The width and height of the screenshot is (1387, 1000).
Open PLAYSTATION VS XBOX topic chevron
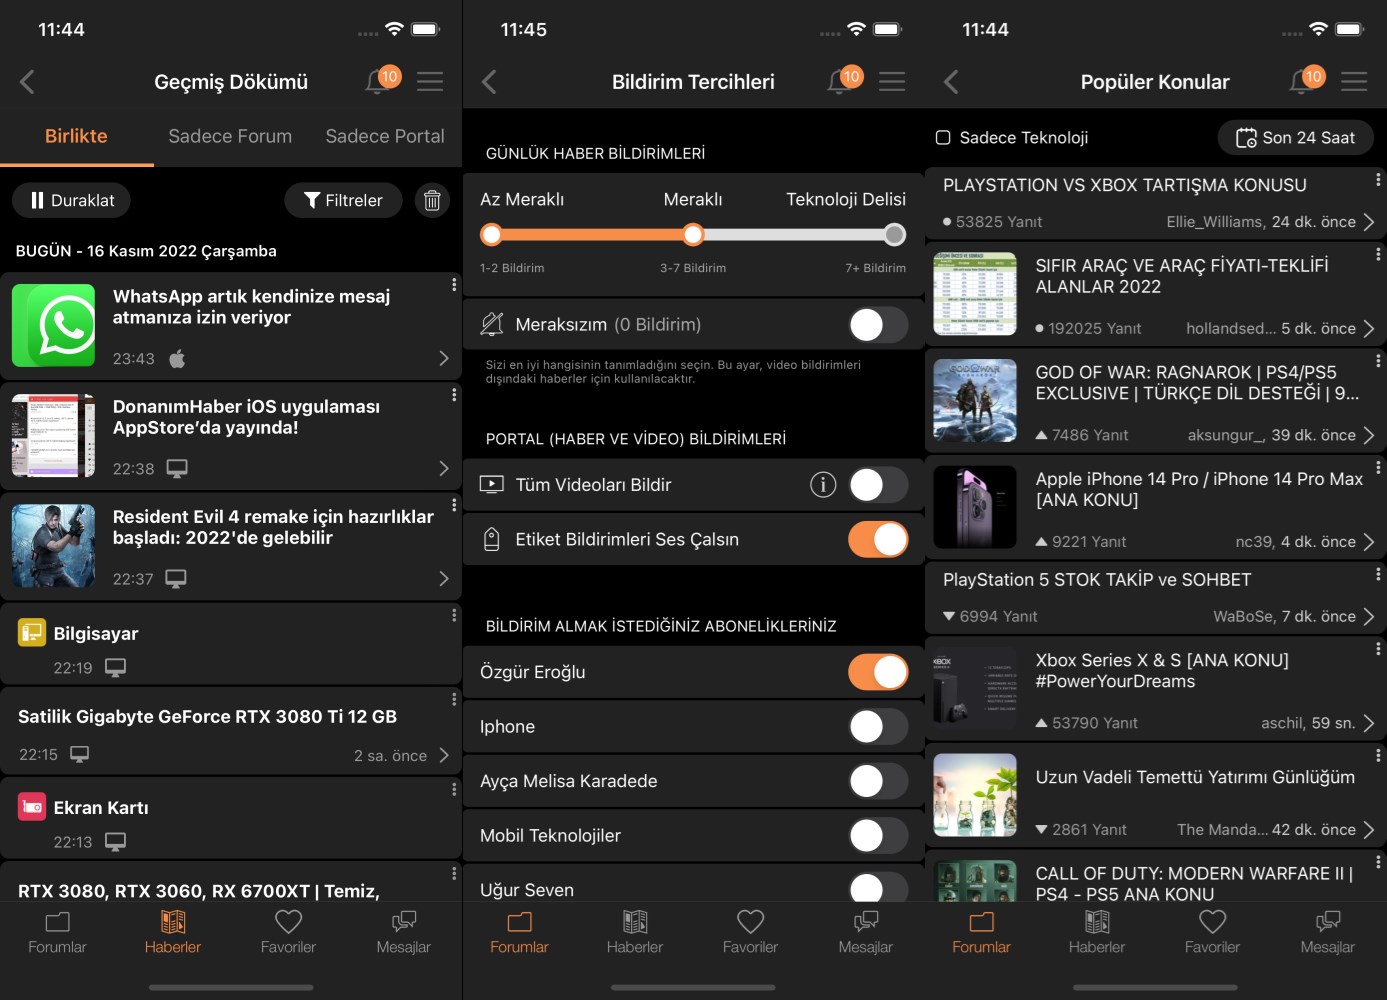tap(1368, 222)
